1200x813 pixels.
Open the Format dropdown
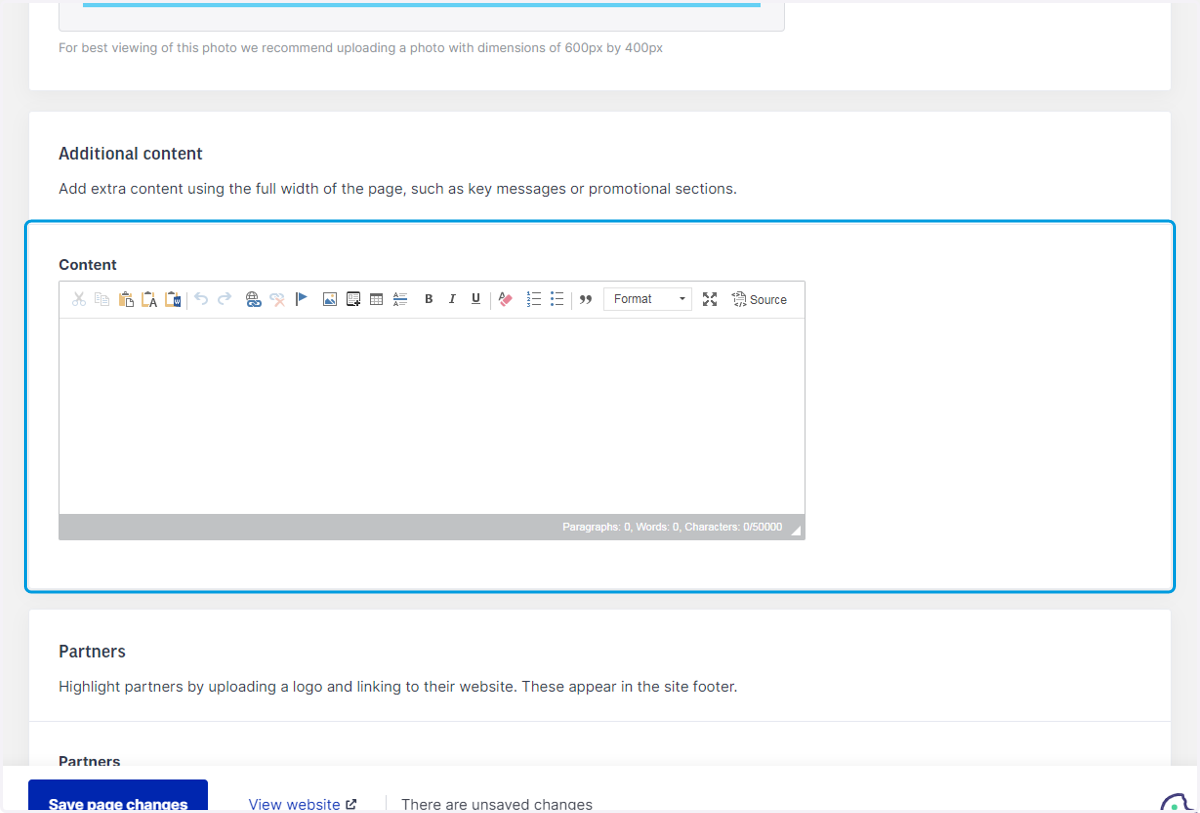[648, 299]
